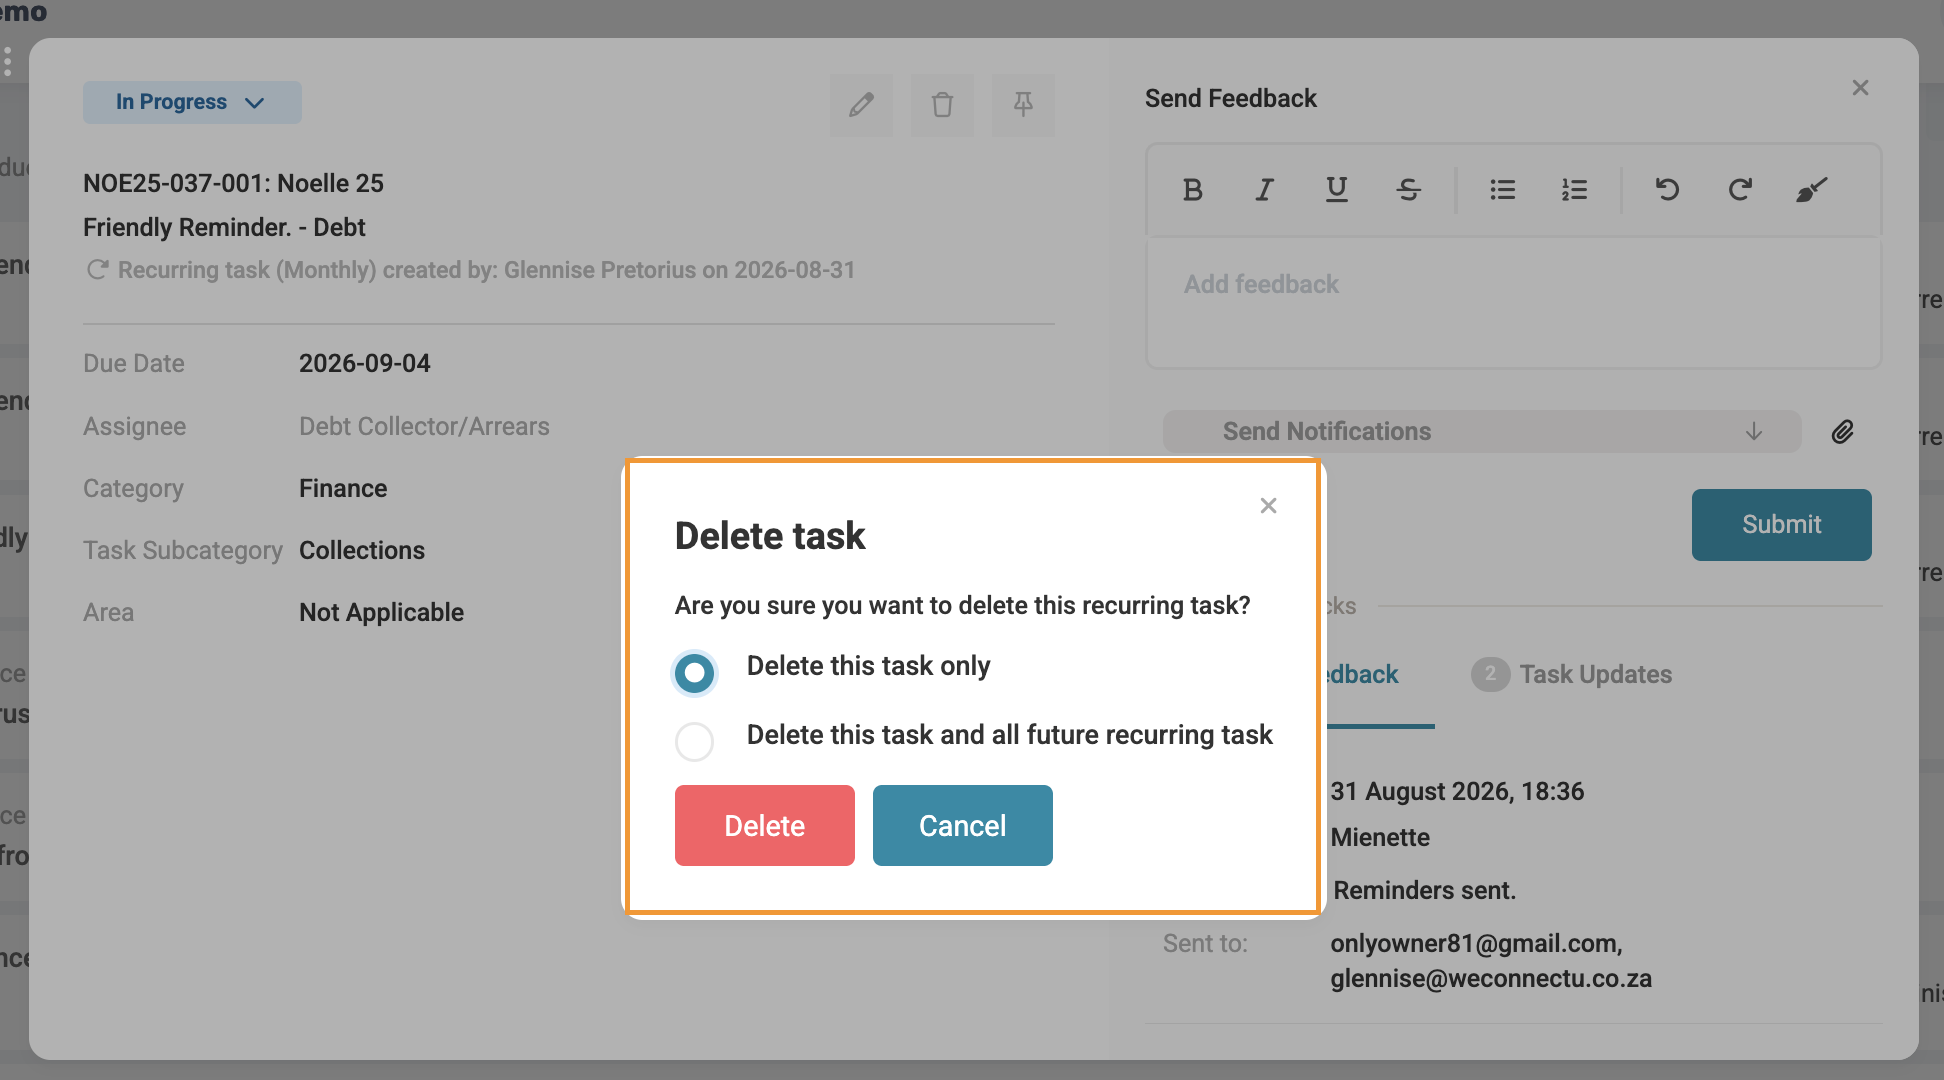This screenshot has width=1944, height=1080.
Task: Click the trash delete task icon
Action: tap(942, 105)
